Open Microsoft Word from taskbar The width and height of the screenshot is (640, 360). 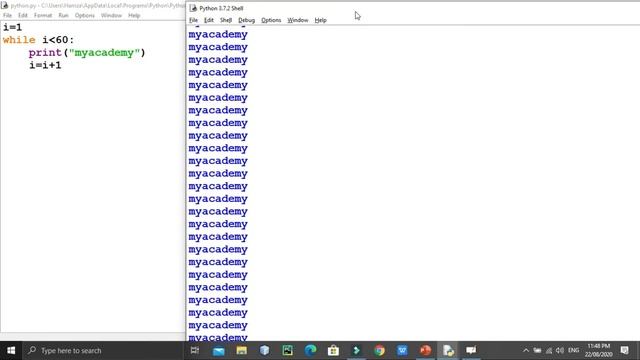point(402,350)
